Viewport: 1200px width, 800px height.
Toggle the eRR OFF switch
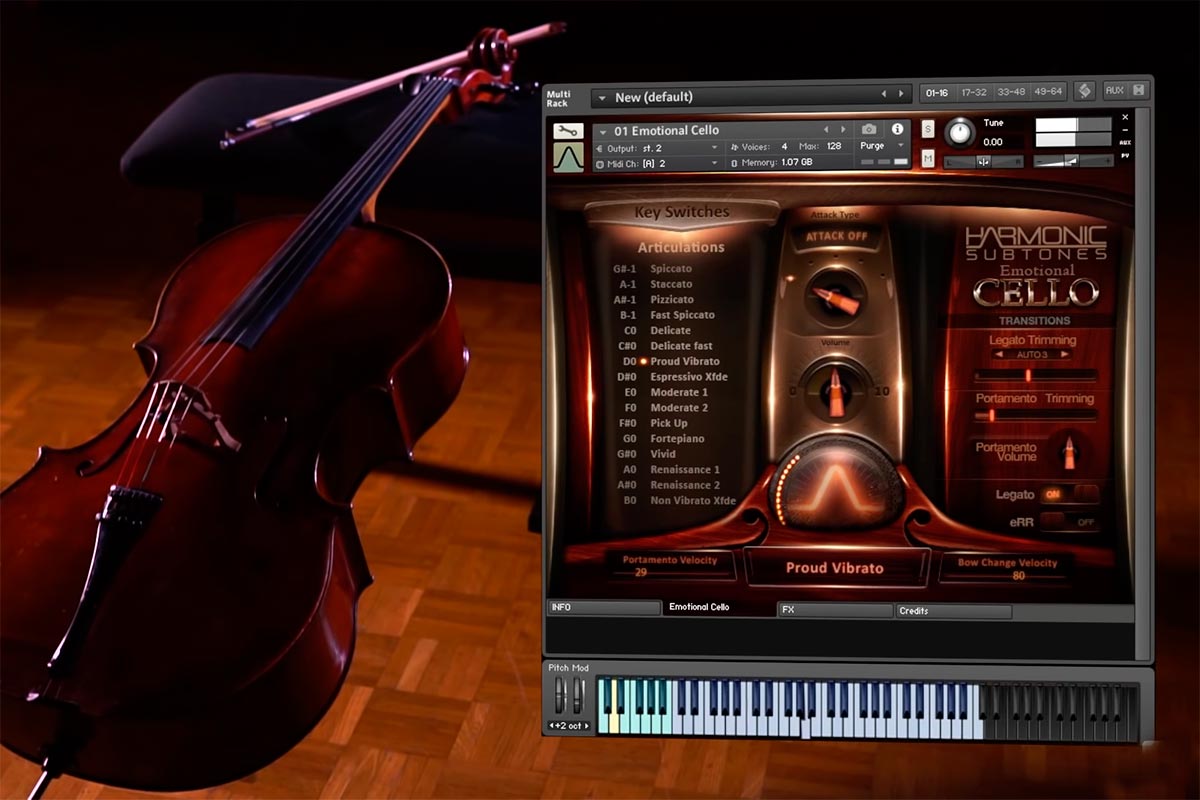pos(1069,522)
